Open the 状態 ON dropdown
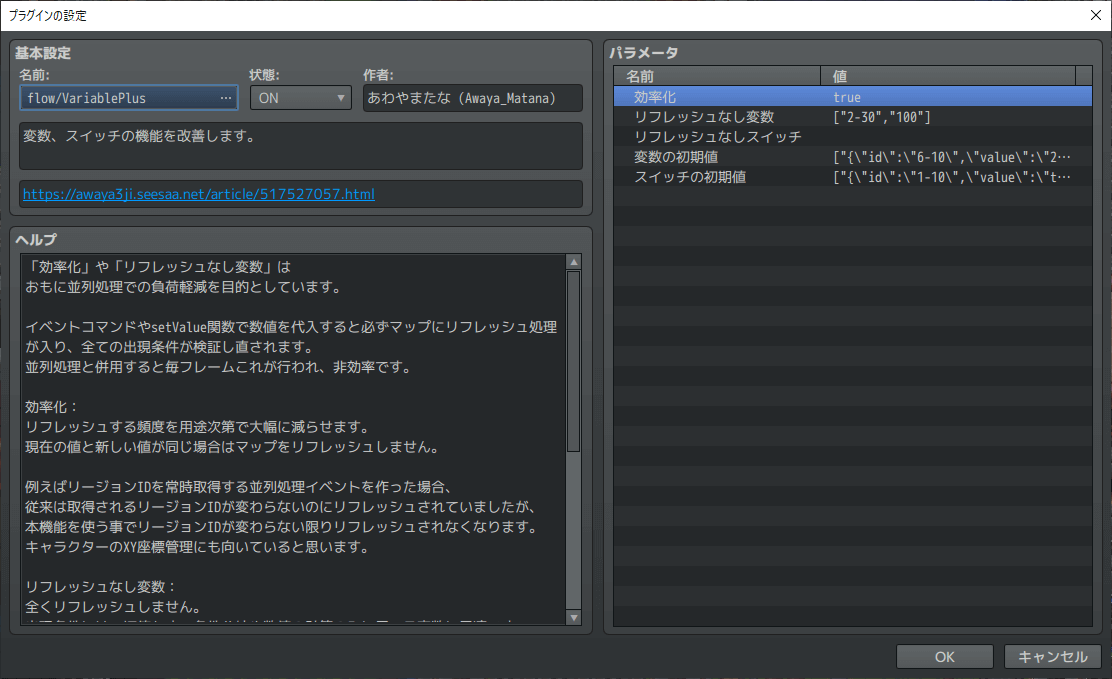Screen dimensions: 1112x679 pyautogui.click(x=301, y=98)
